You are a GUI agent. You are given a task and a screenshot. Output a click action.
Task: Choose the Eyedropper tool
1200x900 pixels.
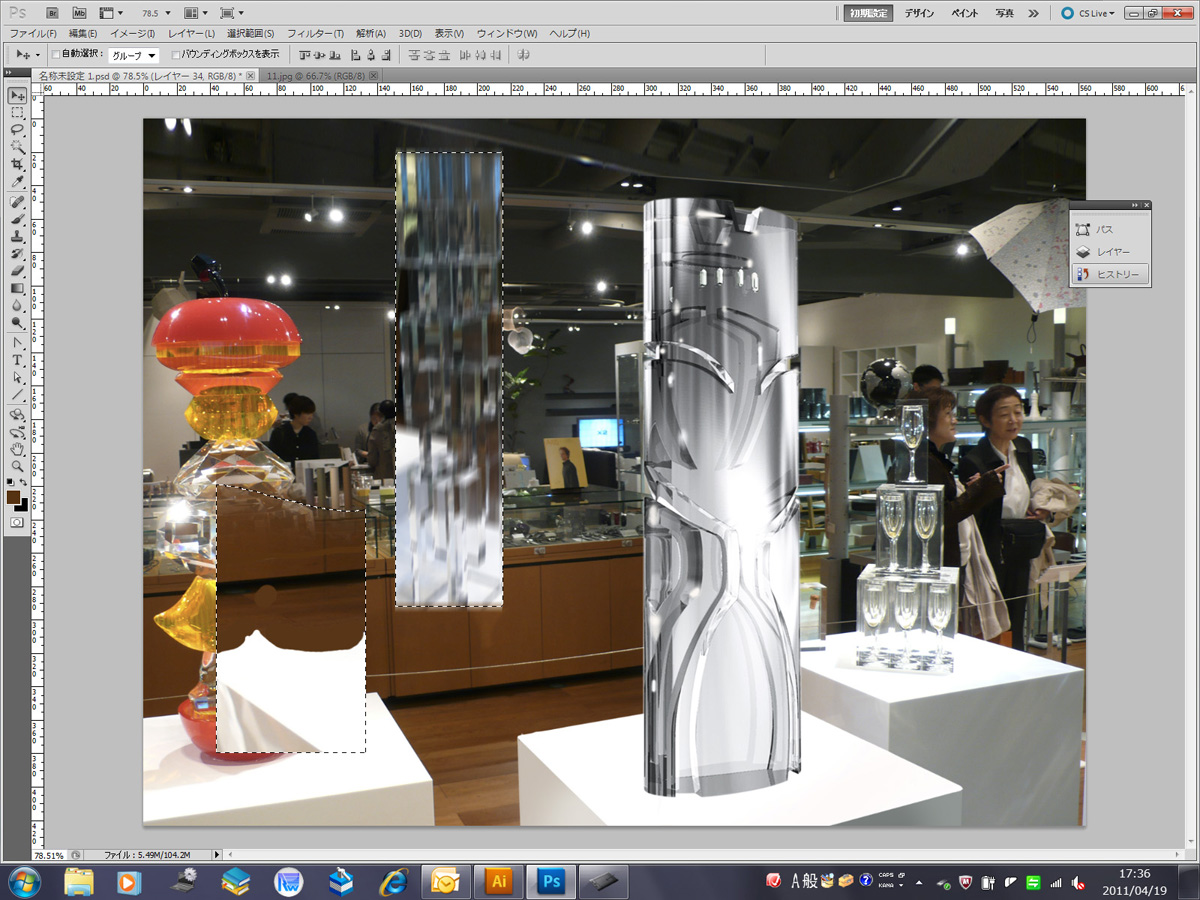click(x=17, y=181)
